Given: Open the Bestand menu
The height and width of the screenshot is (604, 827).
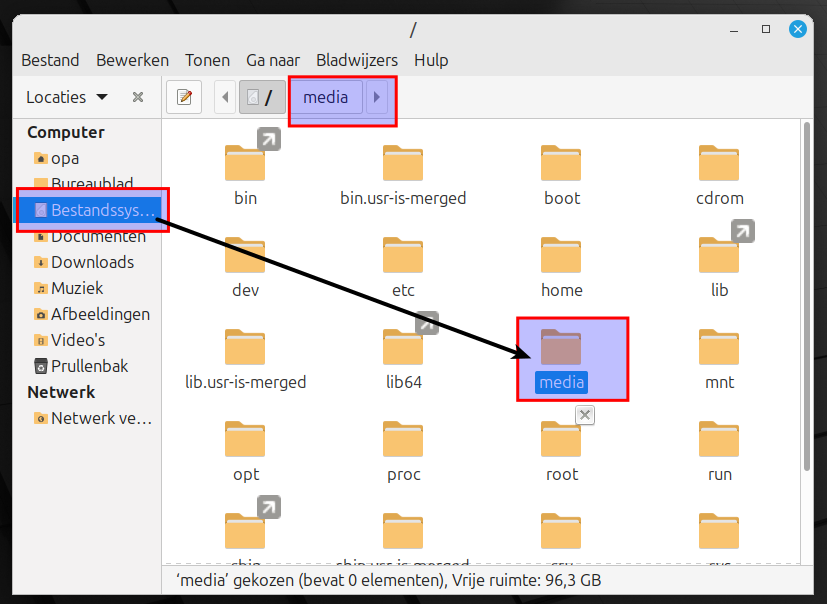Looking at the screenshot, I should [x=50, y=60].
